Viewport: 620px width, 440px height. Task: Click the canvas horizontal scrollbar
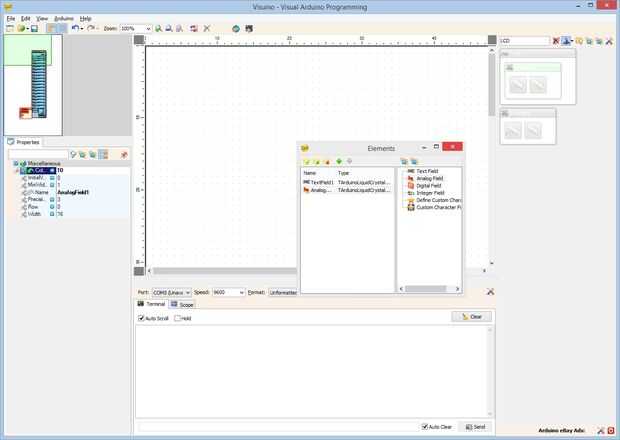click(223, 271)
